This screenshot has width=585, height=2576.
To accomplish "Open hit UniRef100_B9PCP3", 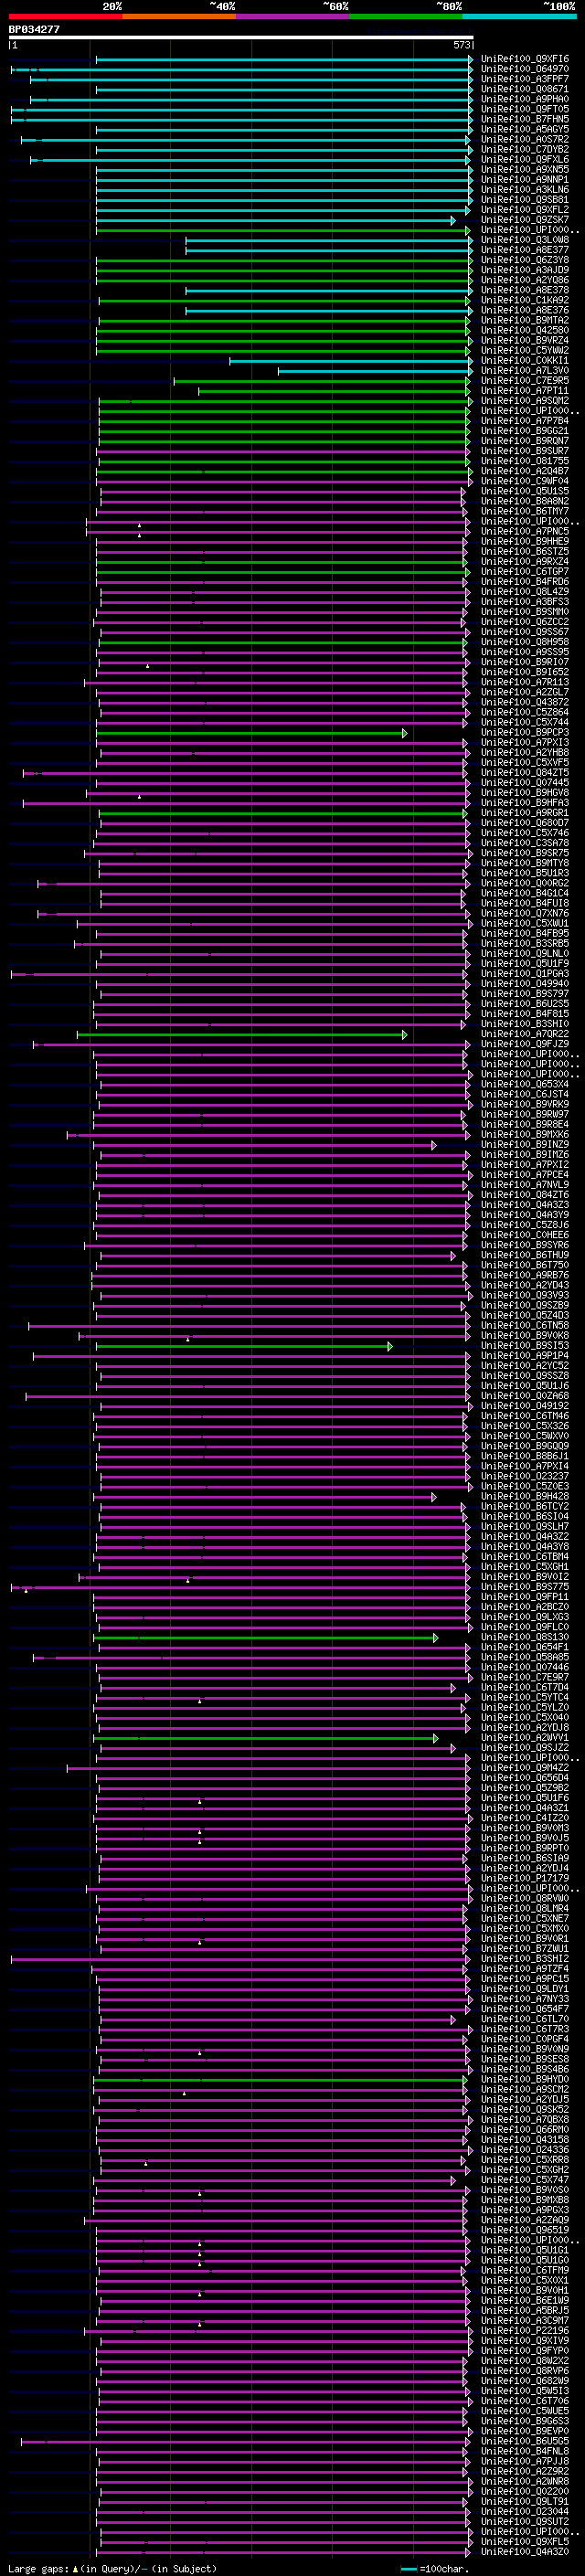I will [x=524, y=733].
